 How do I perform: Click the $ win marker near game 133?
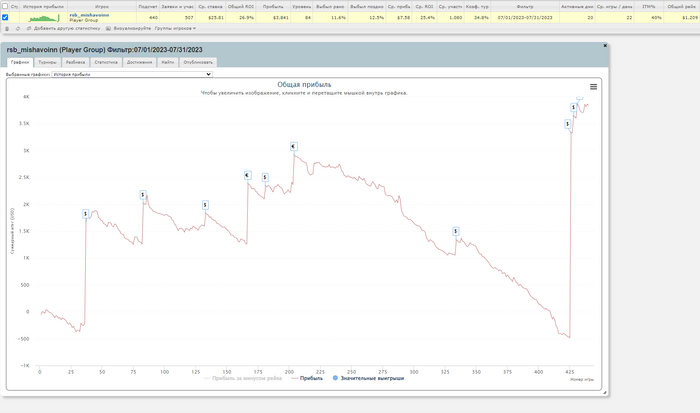coord(205,205)
